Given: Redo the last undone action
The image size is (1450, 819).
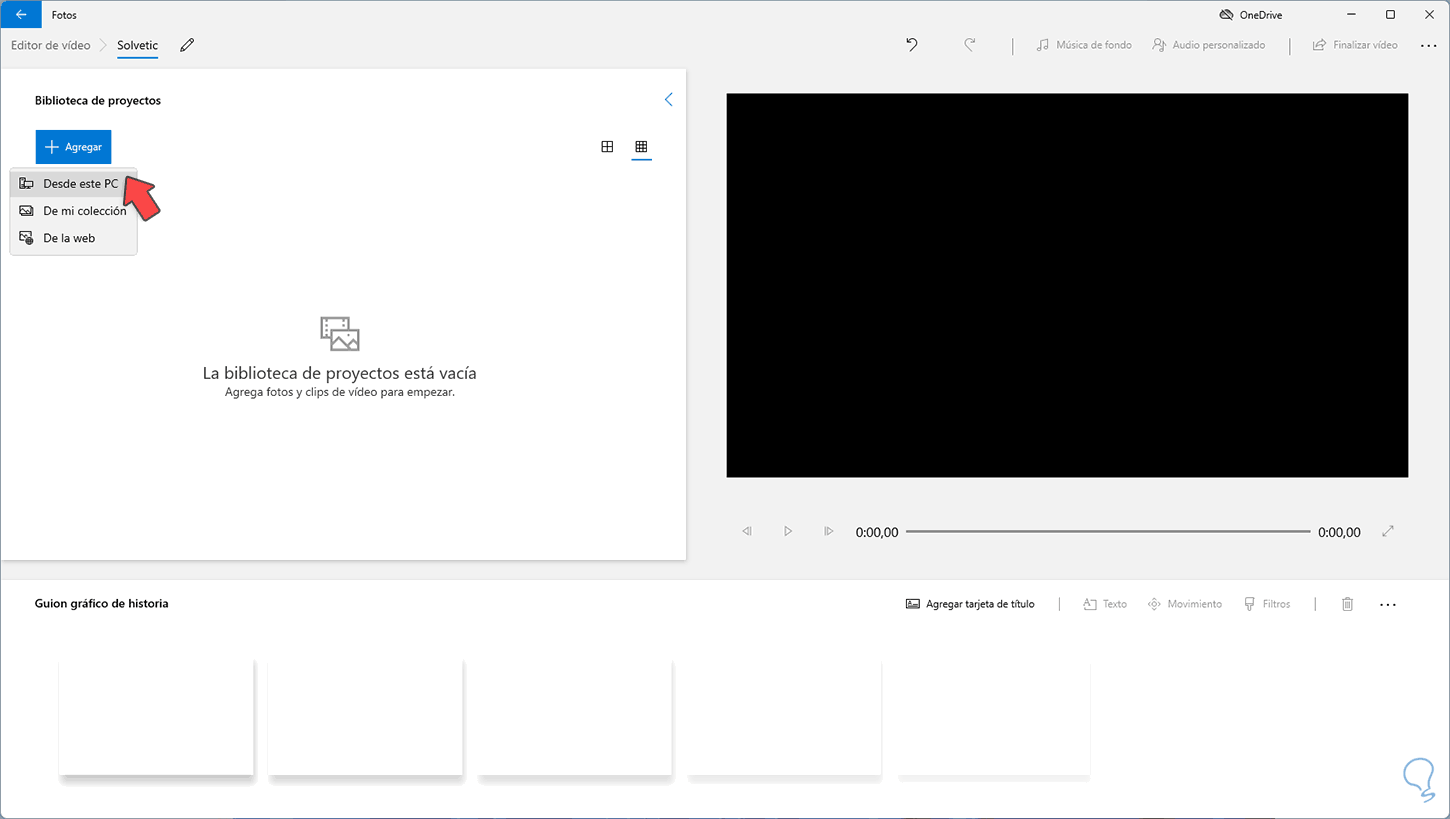Looking at the screenshot, I should 969,45.
